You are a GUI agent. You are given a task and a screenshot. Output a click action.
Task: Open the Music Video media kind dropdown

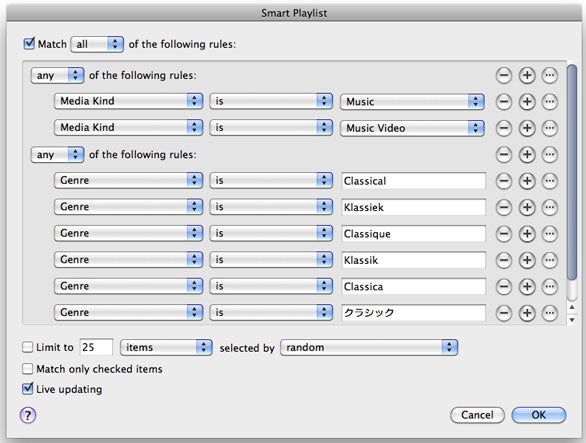pyautogui.click(x=413, y=128)
